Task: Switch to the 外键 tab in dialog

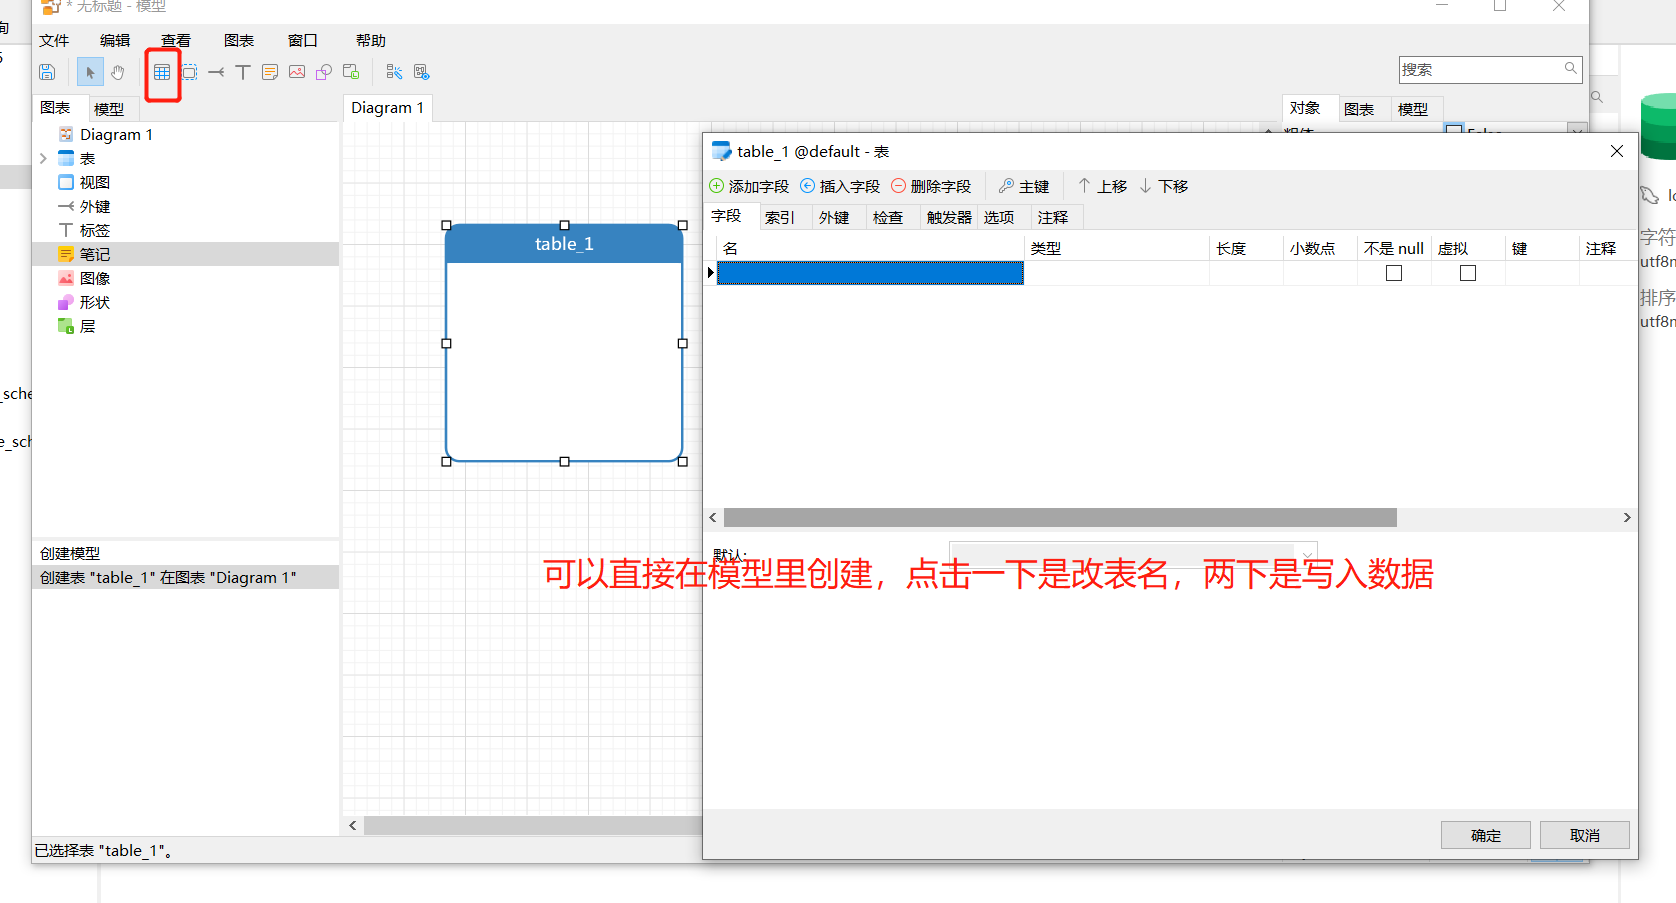Action: pos(834,217)
